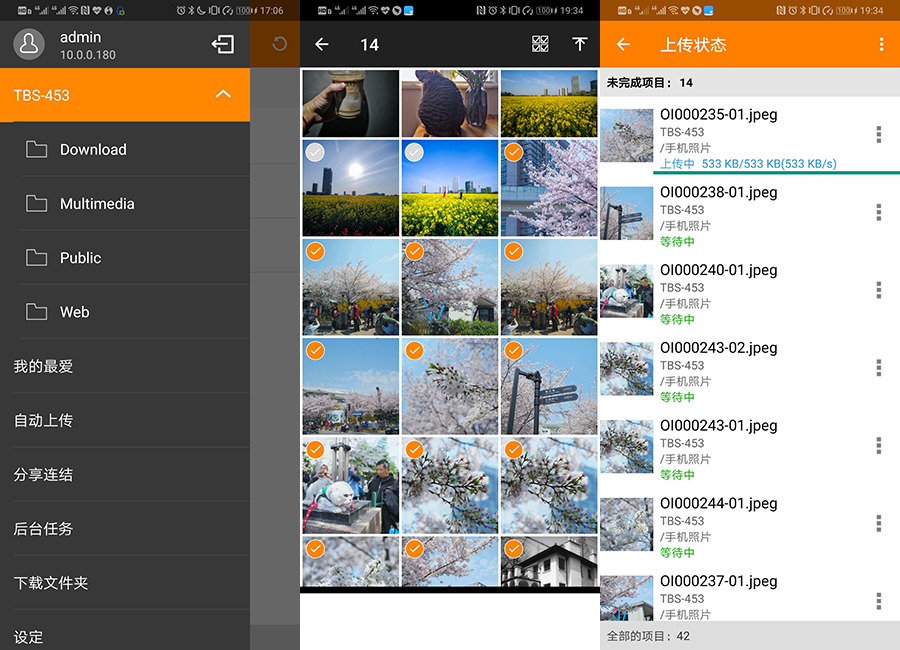The image size is (900, 650).
Task: Open options for OI000240-01.jpeg upload
Action: [878, 290]
